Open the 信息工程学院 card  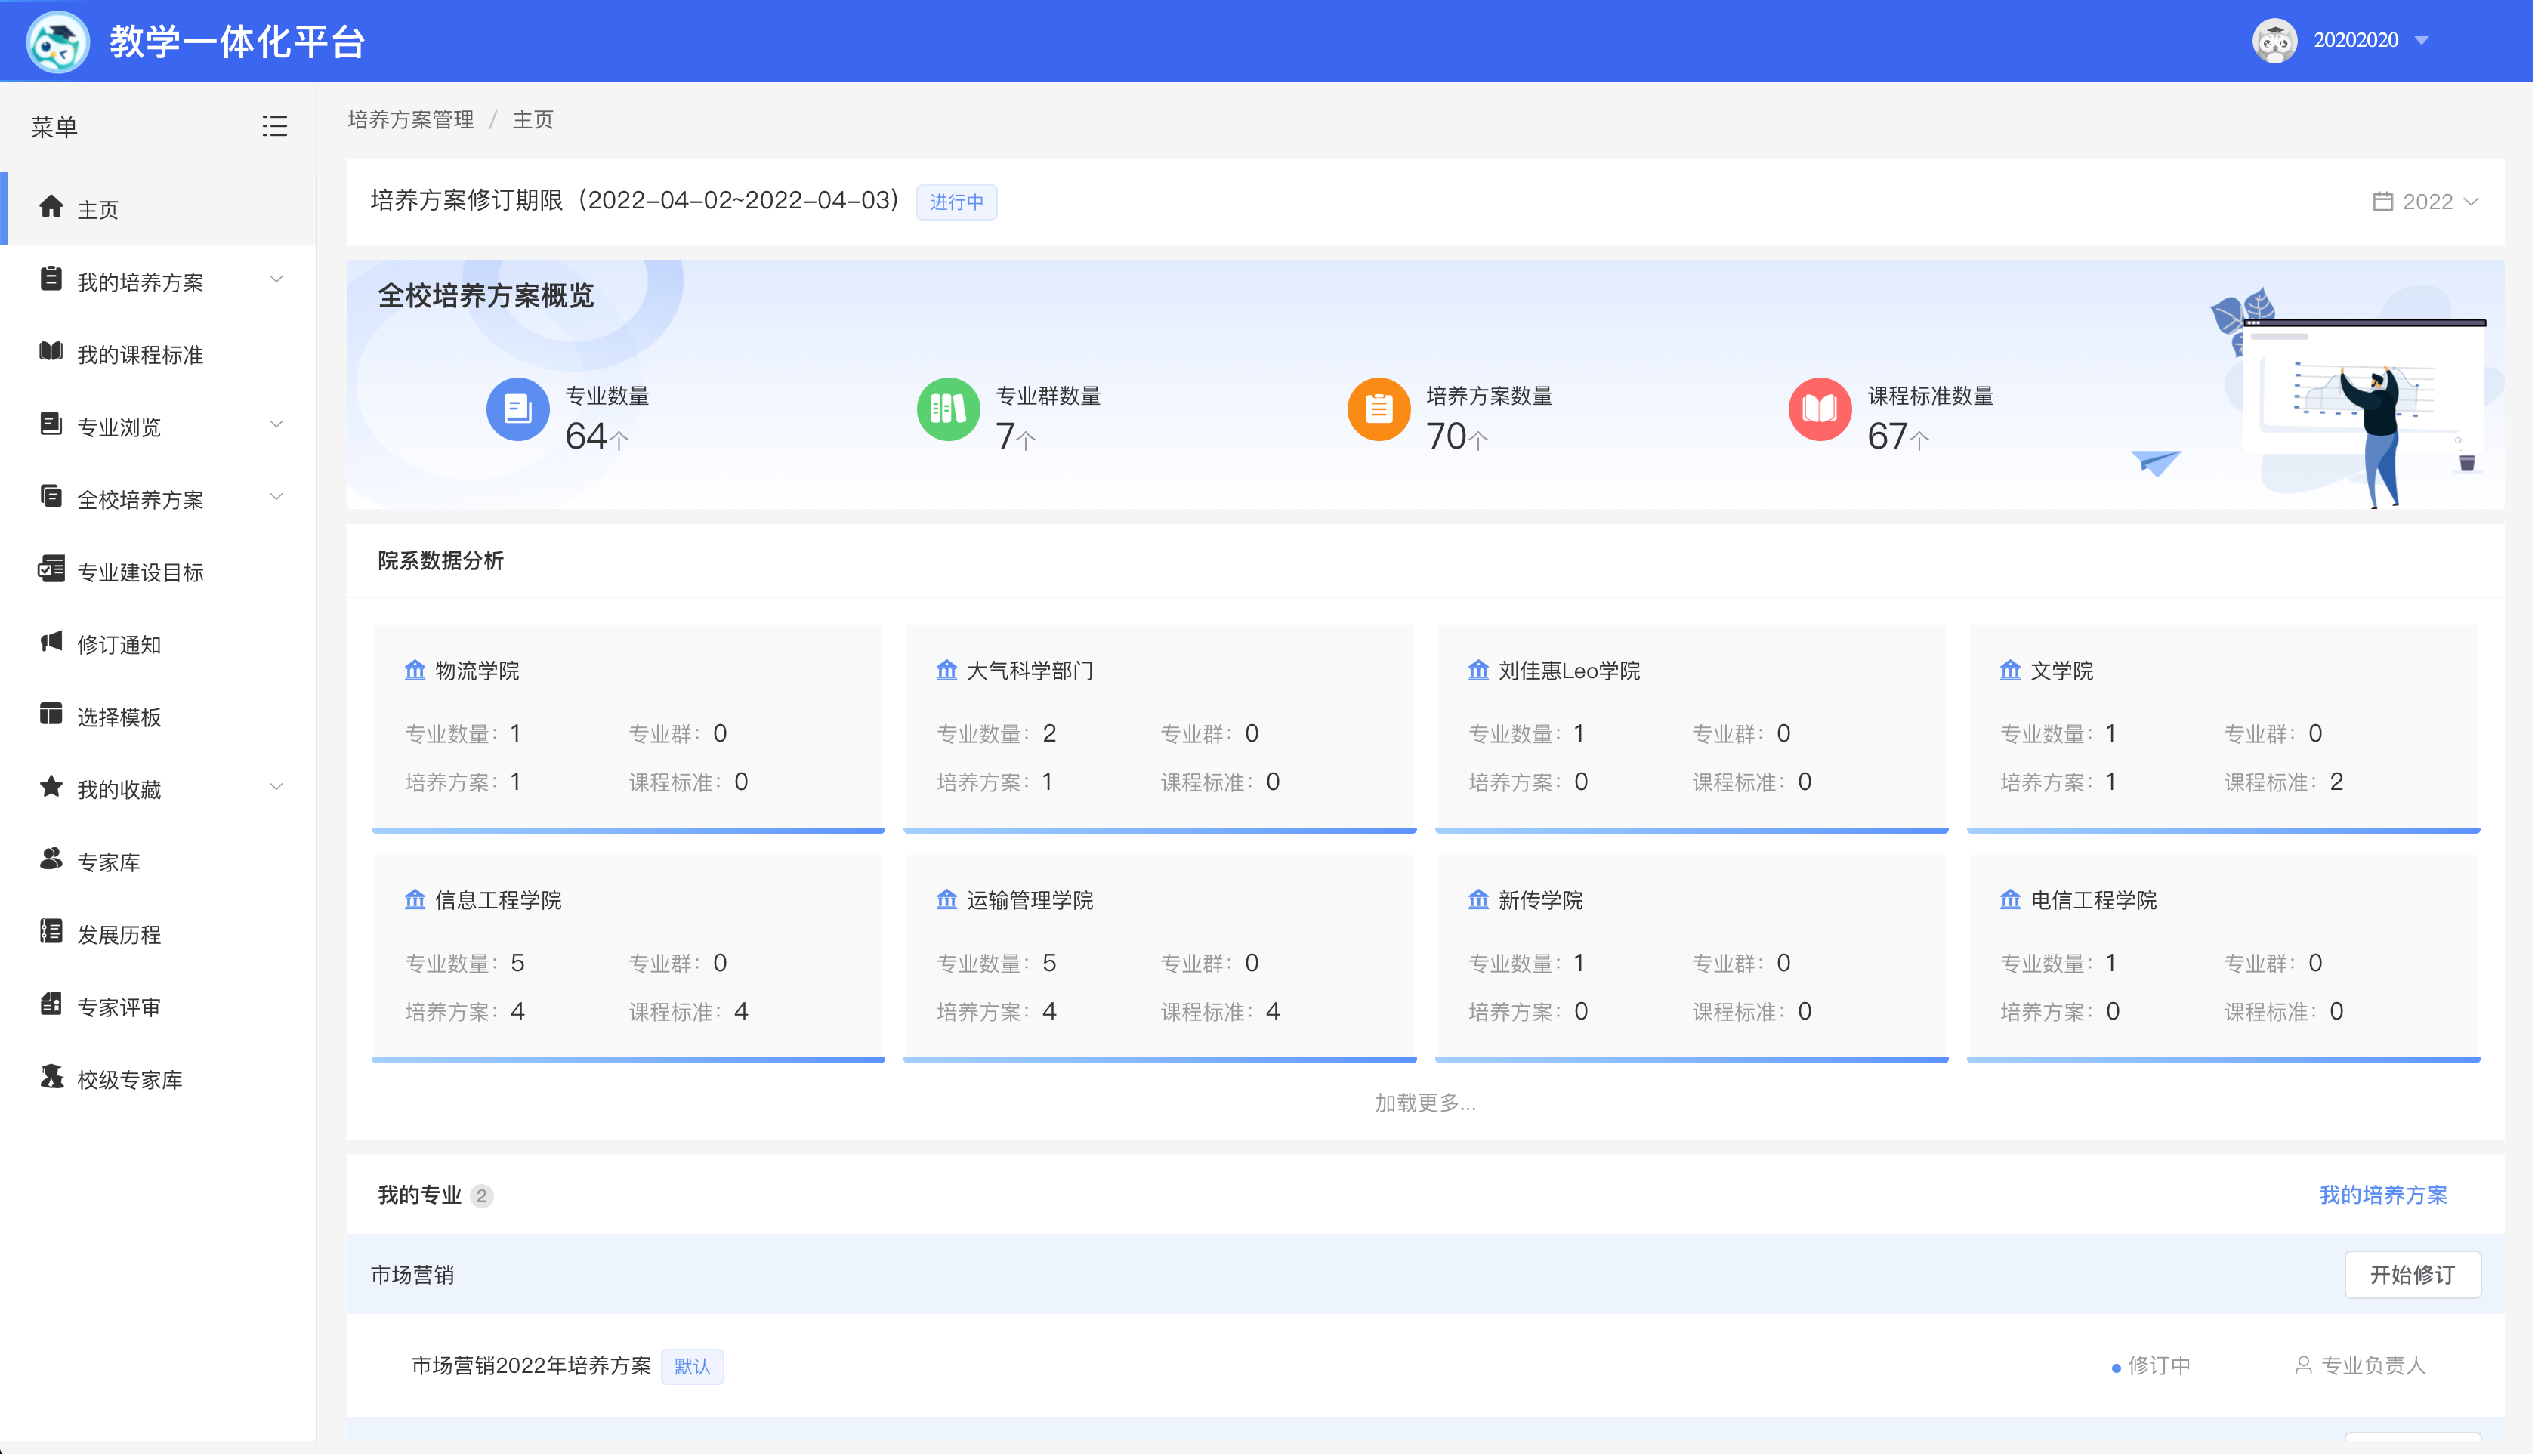(628, 958)
